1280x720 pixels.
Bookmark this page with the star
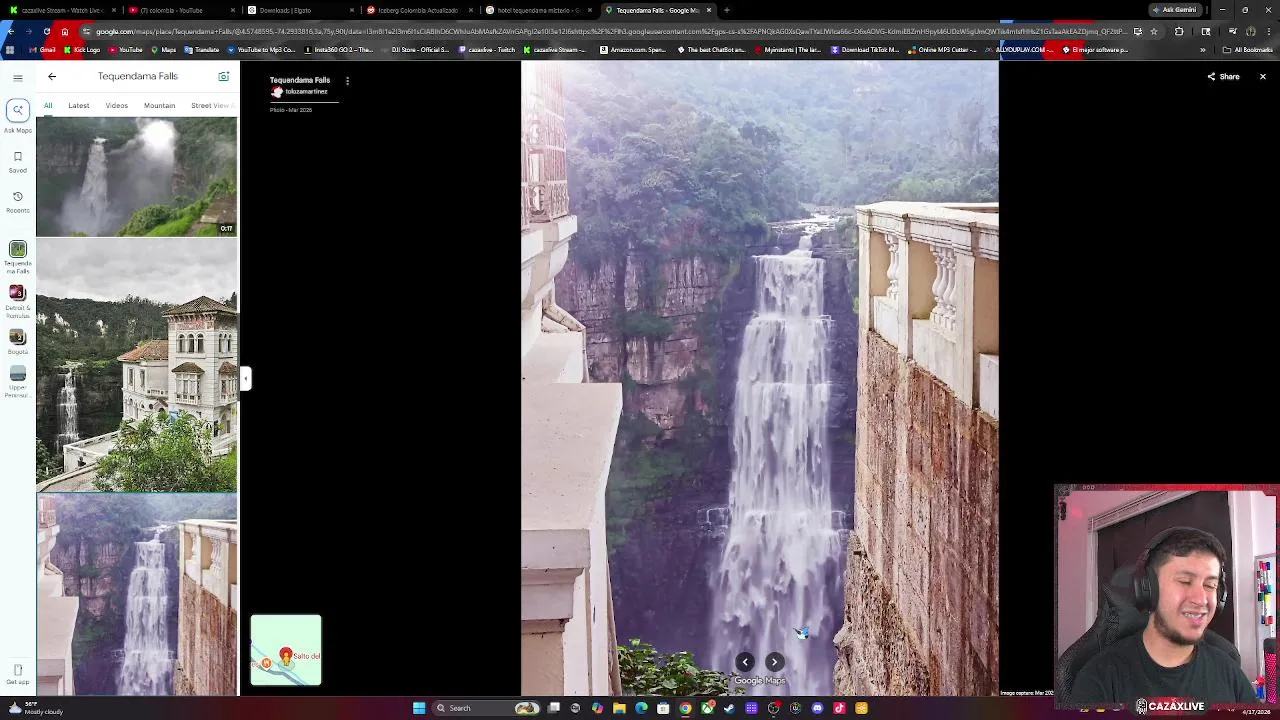tap(1153, 31)
